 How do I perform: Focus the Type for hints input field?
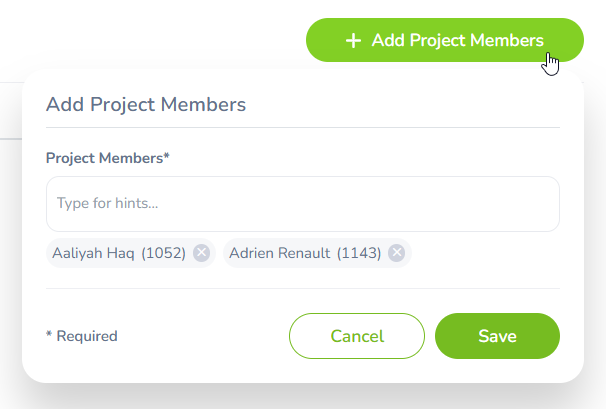(303, 204)
